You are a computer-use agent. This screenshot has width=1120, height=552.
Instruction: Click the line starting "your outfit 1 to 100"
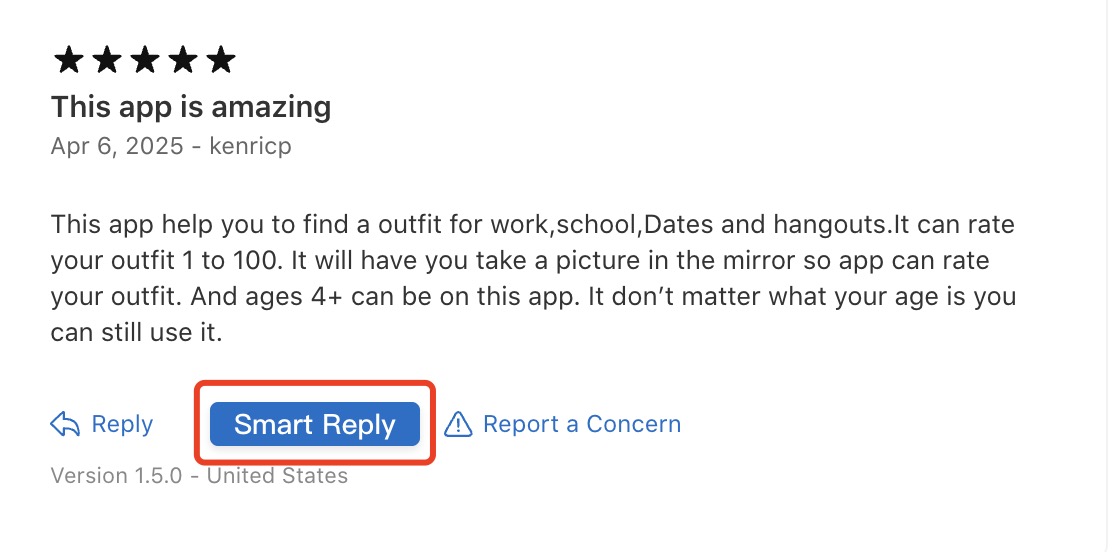[x=518, y=260]
